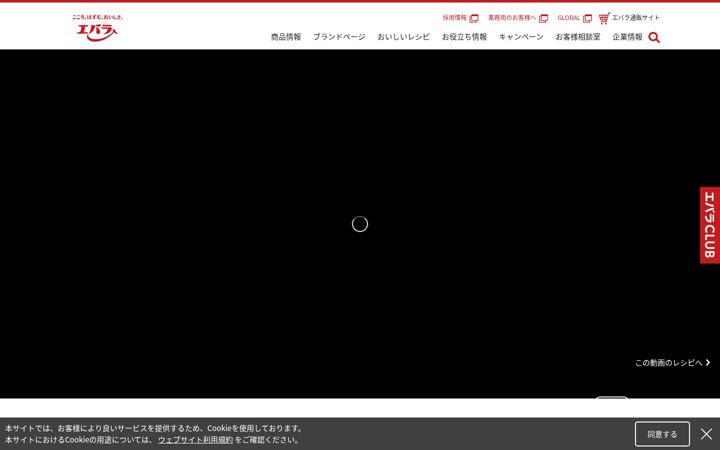The height and width of the screenshot is (450, 720).
Task: Click external-window icon beside GLOBAL
Action: tap(587, 18)
